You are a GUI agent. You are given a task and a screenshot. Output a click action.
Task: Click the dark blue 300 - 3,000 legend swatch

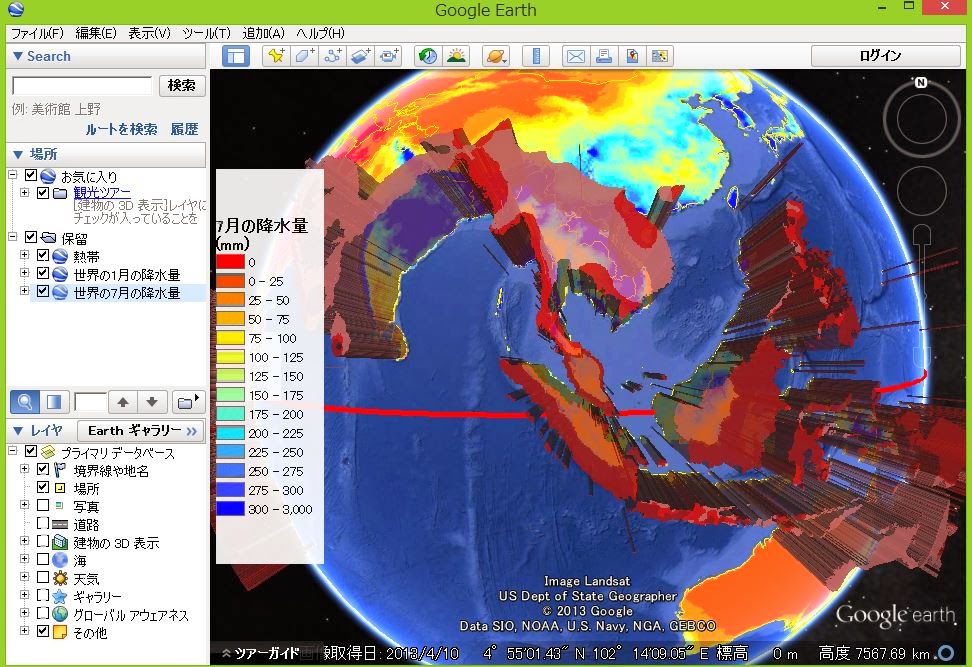230,509
